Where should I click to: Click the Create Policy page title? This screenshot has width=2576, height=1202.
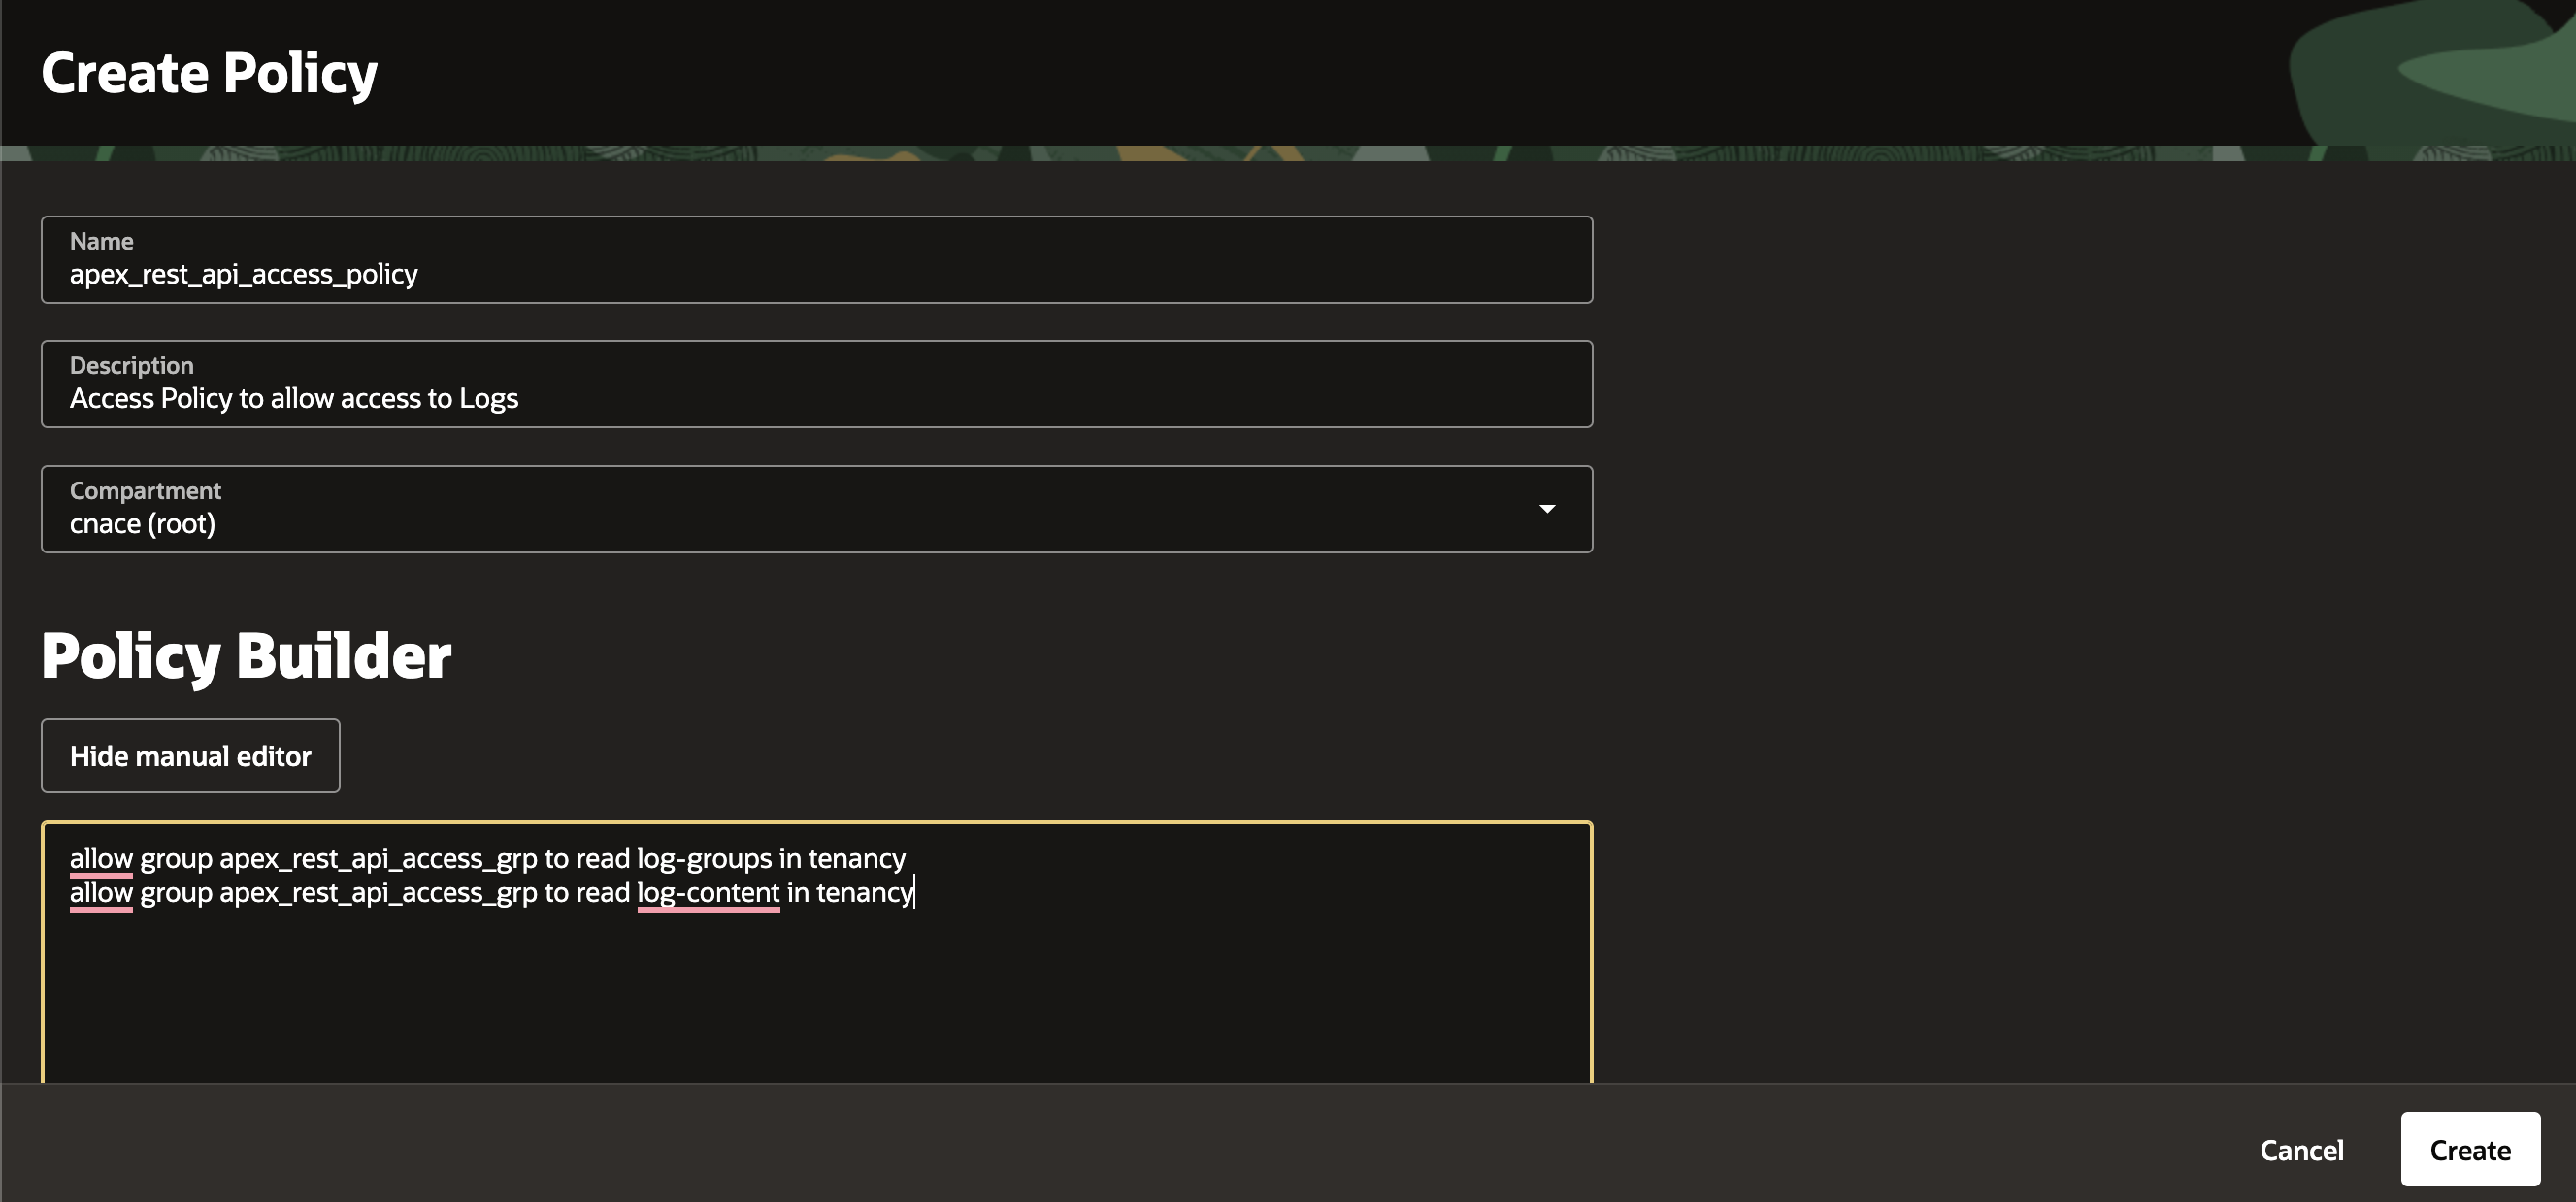[x=209, y=70]
